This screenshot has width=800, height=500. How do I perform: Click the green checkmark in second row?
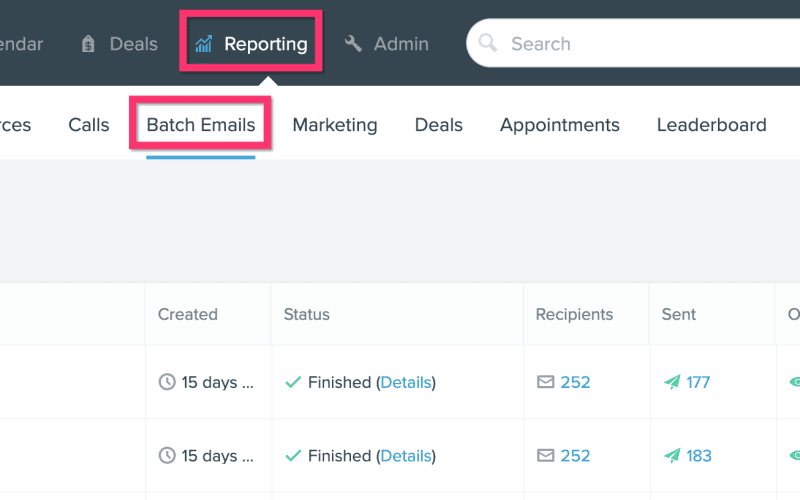pyautogui.click(x=293, y=455)
